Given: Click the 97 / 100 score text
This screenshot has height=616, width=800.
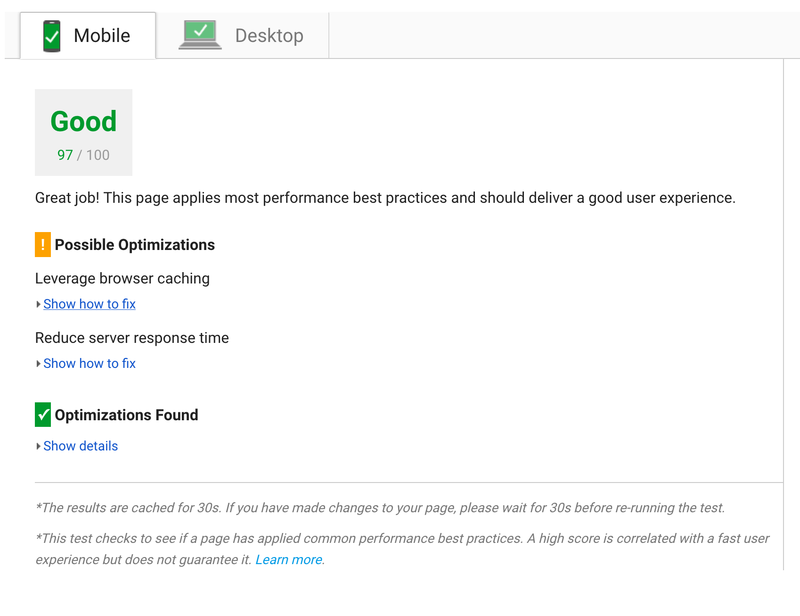Looking at the screenshot, I should (x=83, y=155).
